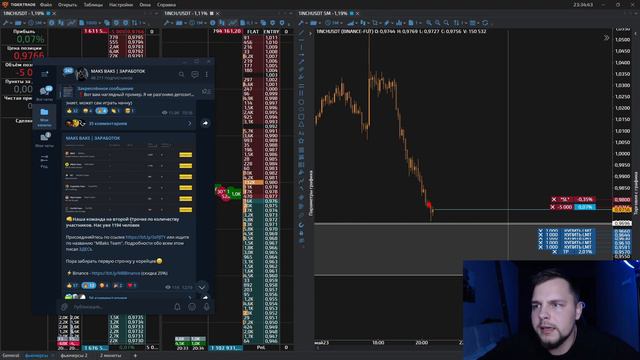Cancel the TP 2.07% order line
This screenshot has height=360, width=640.
(x=554, y=252)
